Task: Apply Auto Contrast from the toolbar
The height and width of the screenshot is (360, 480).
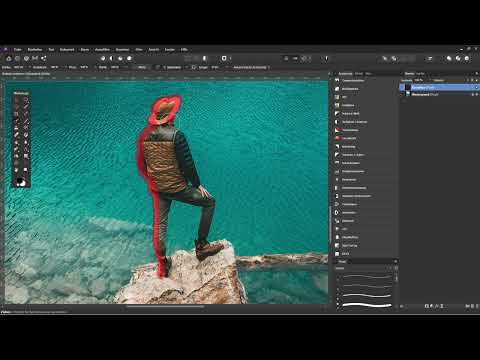Action: click(112, 58)
